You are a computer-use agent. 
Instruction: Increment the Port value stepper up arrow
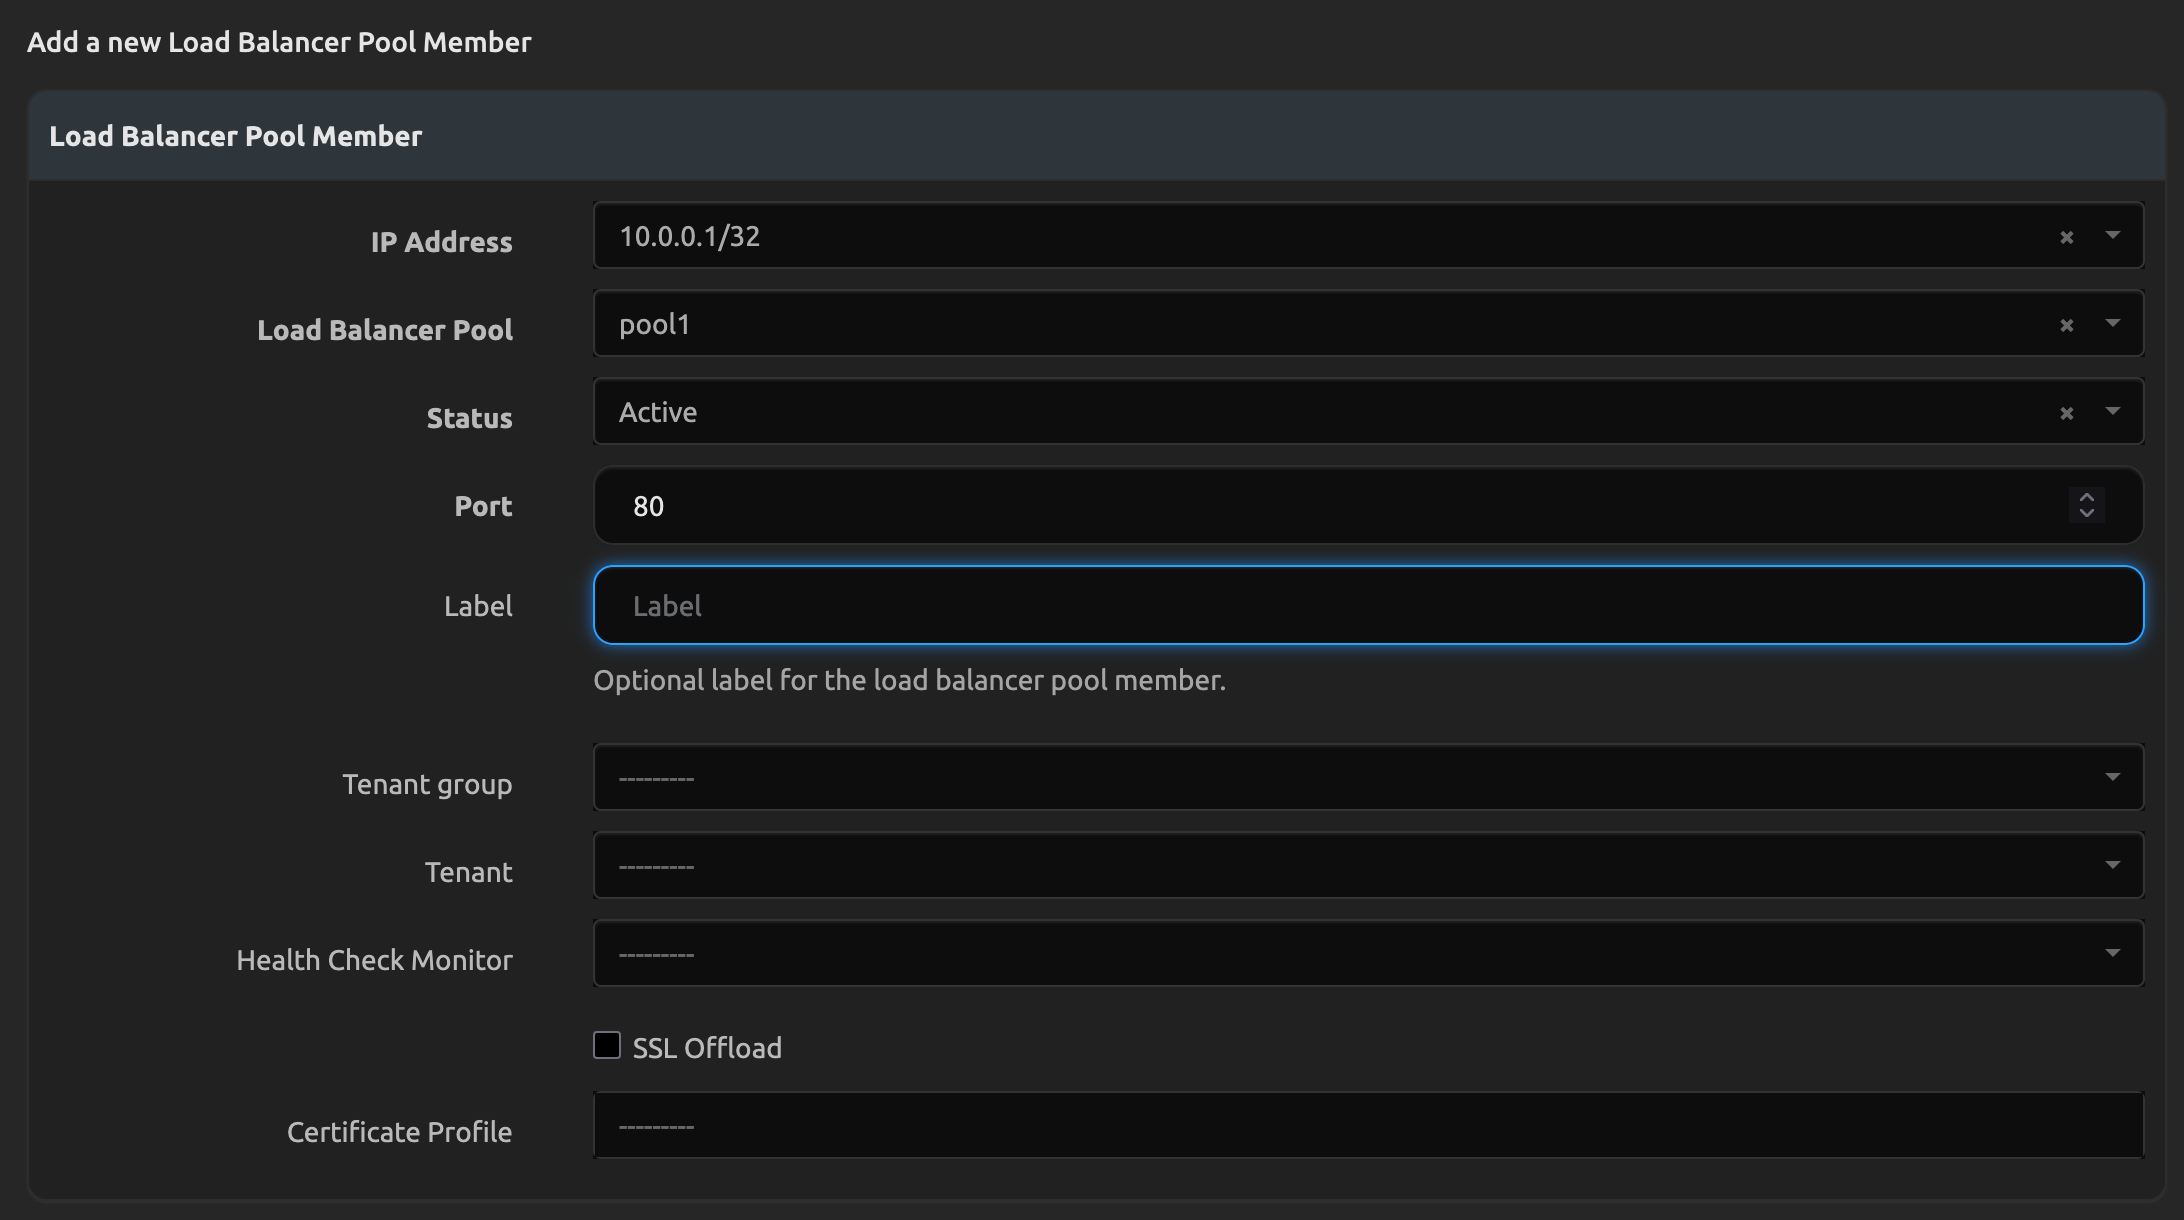2086,497
